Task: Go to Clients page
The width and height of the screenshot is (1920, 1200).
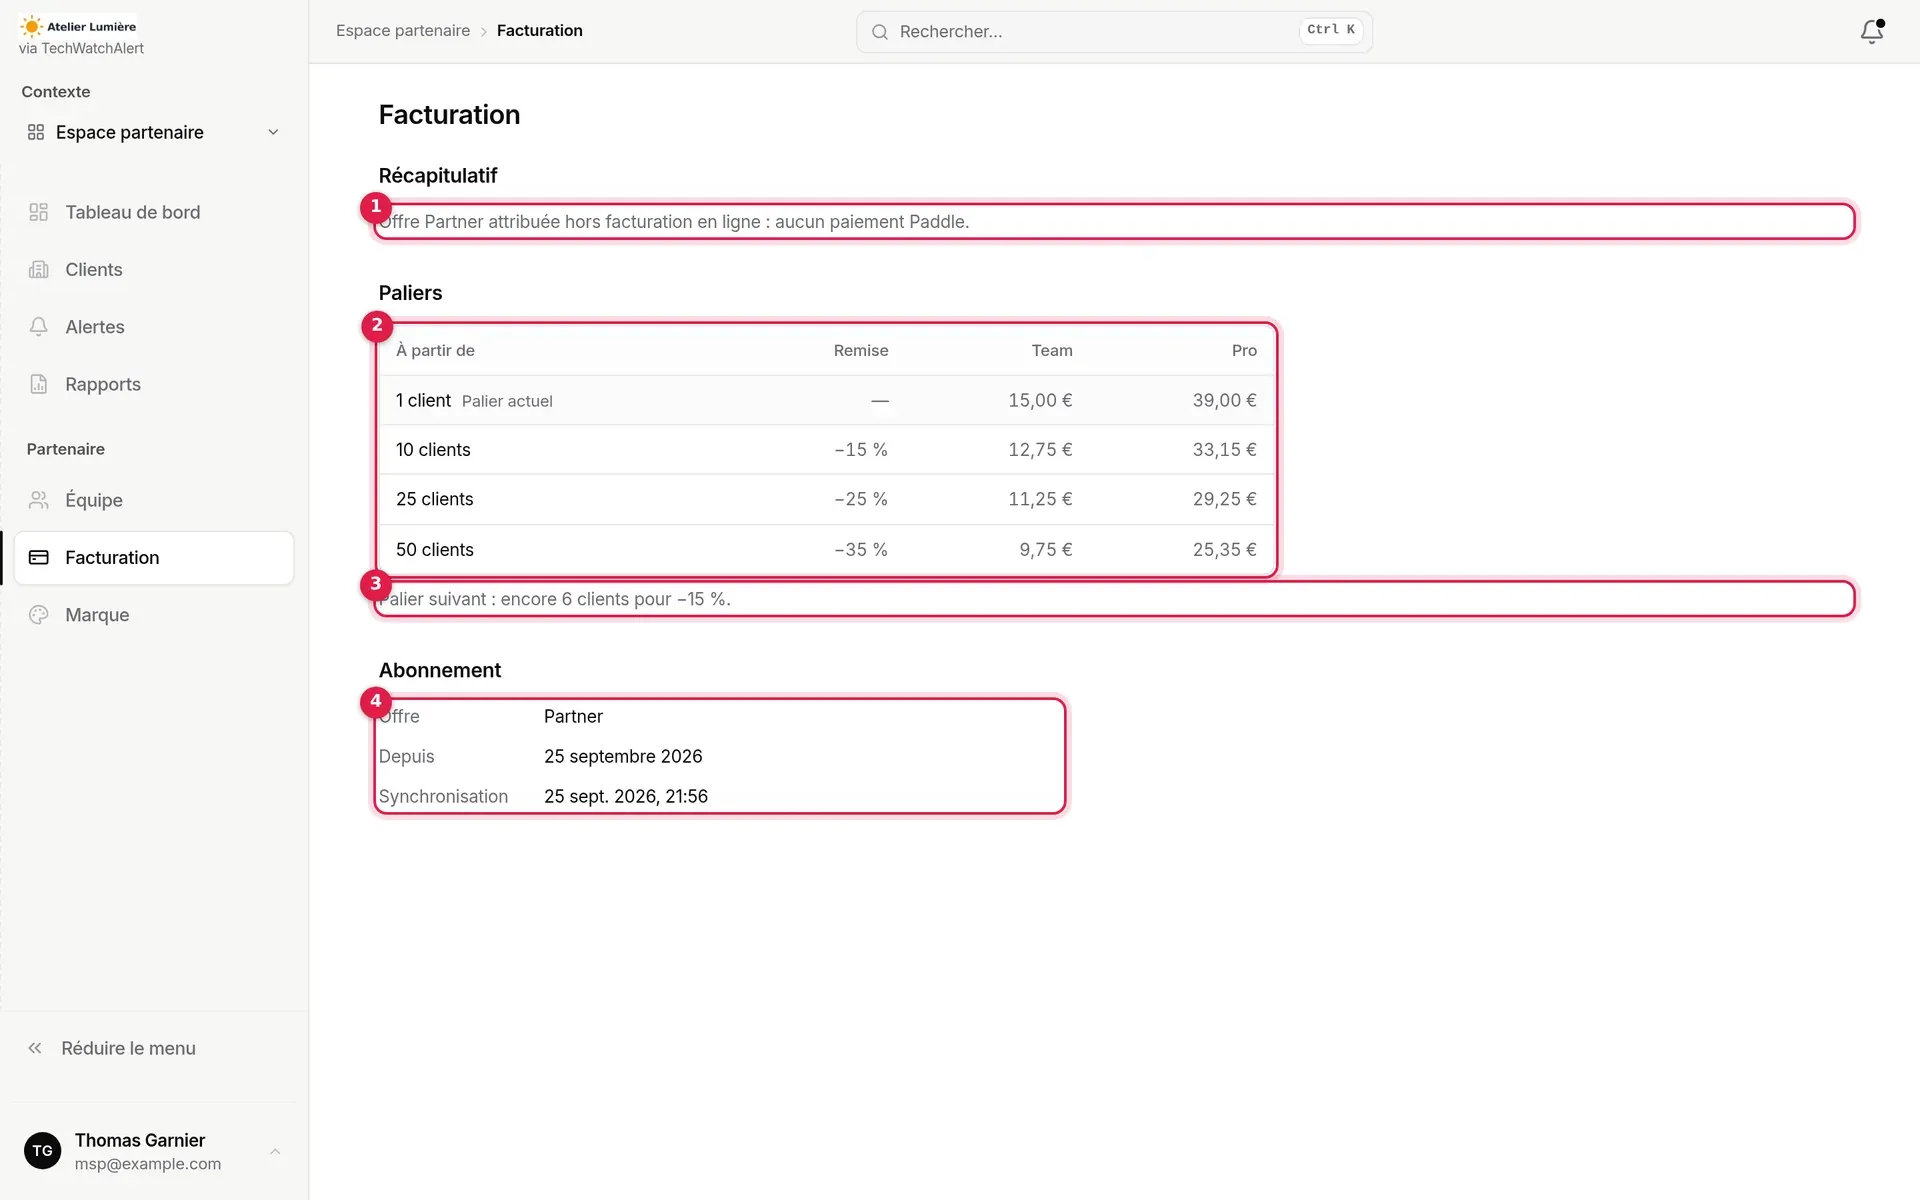Action: (154, 270)
